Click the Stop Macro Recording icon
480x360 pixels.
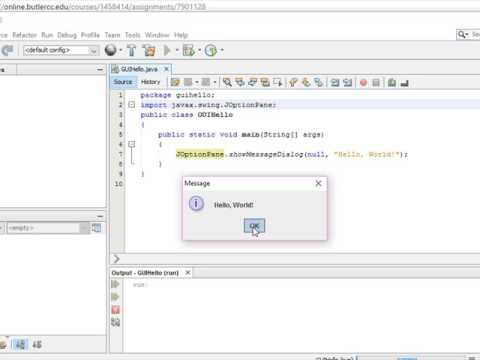(376, 82)
